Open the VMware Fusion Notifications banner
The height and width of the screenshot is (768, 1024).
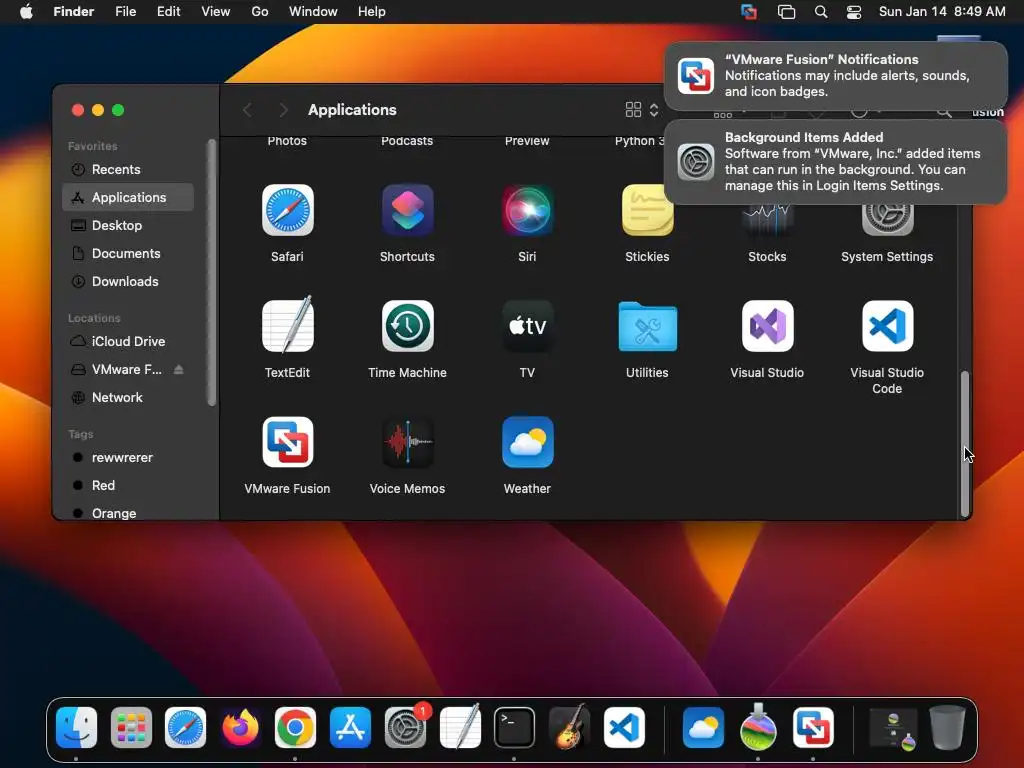(835, 76)
